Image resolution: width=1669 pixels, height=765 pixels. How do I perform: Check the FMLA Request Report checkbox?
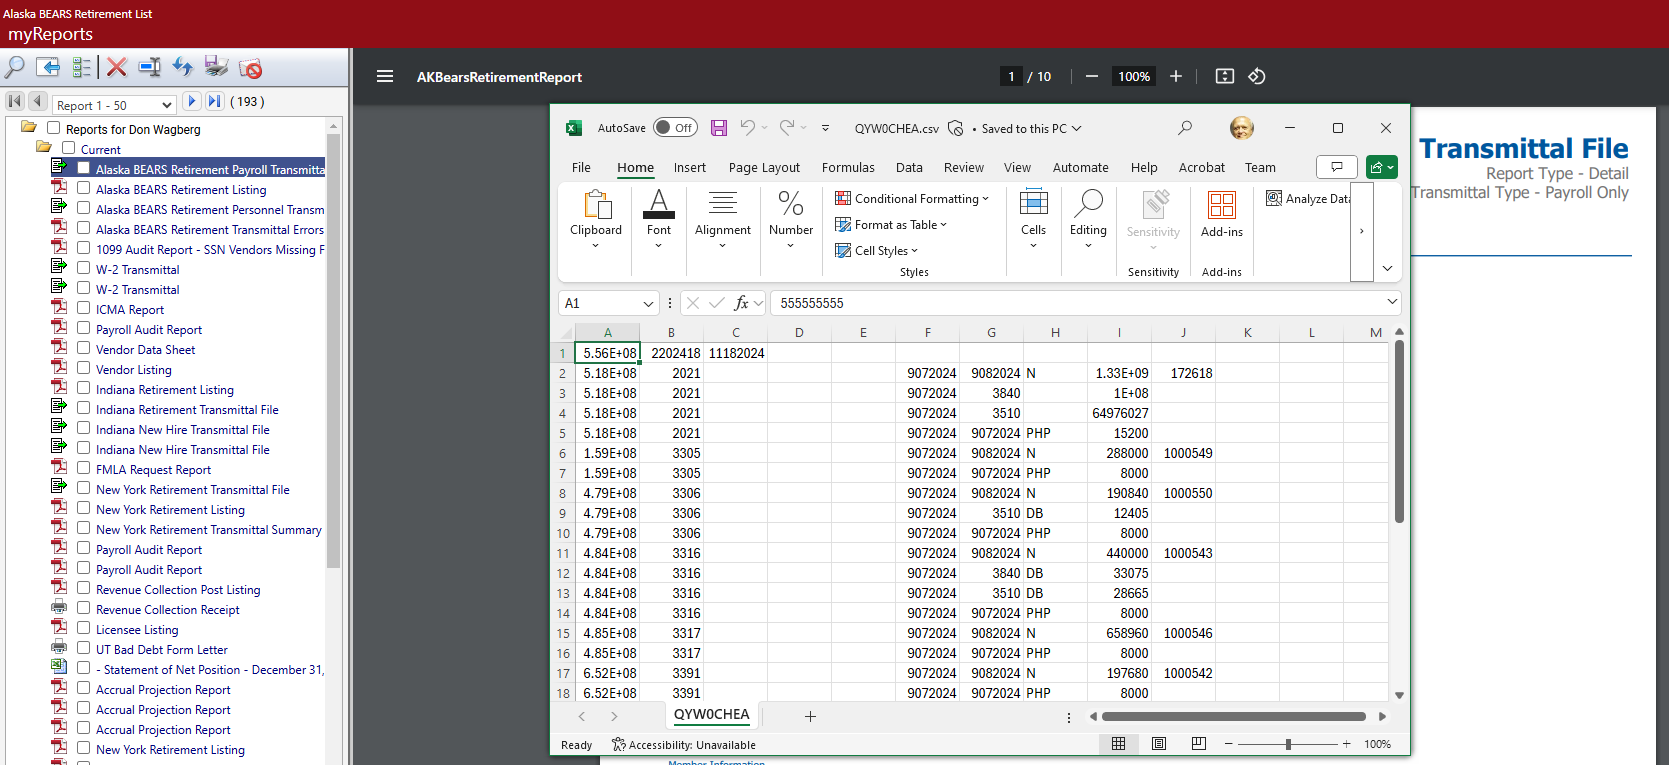point(84,468)
